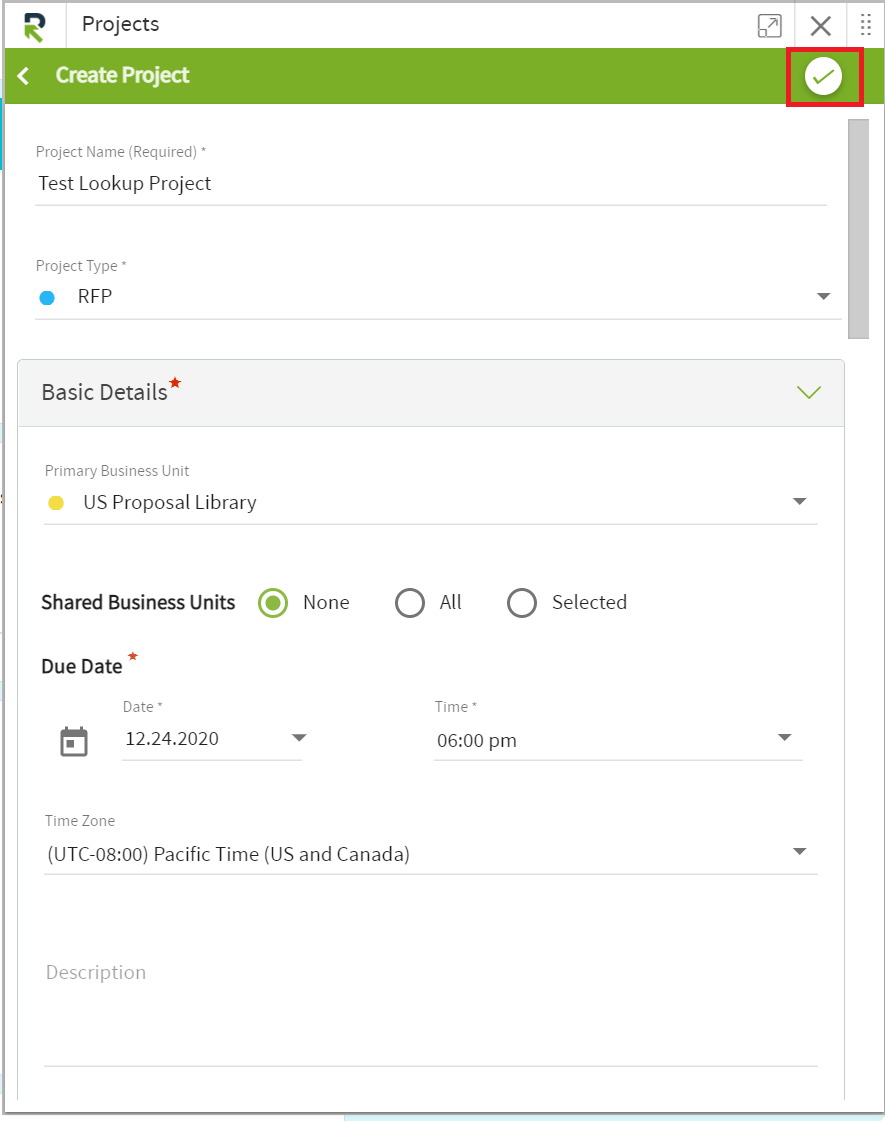Open the calendar icon beside Due Date

(74, 741)
